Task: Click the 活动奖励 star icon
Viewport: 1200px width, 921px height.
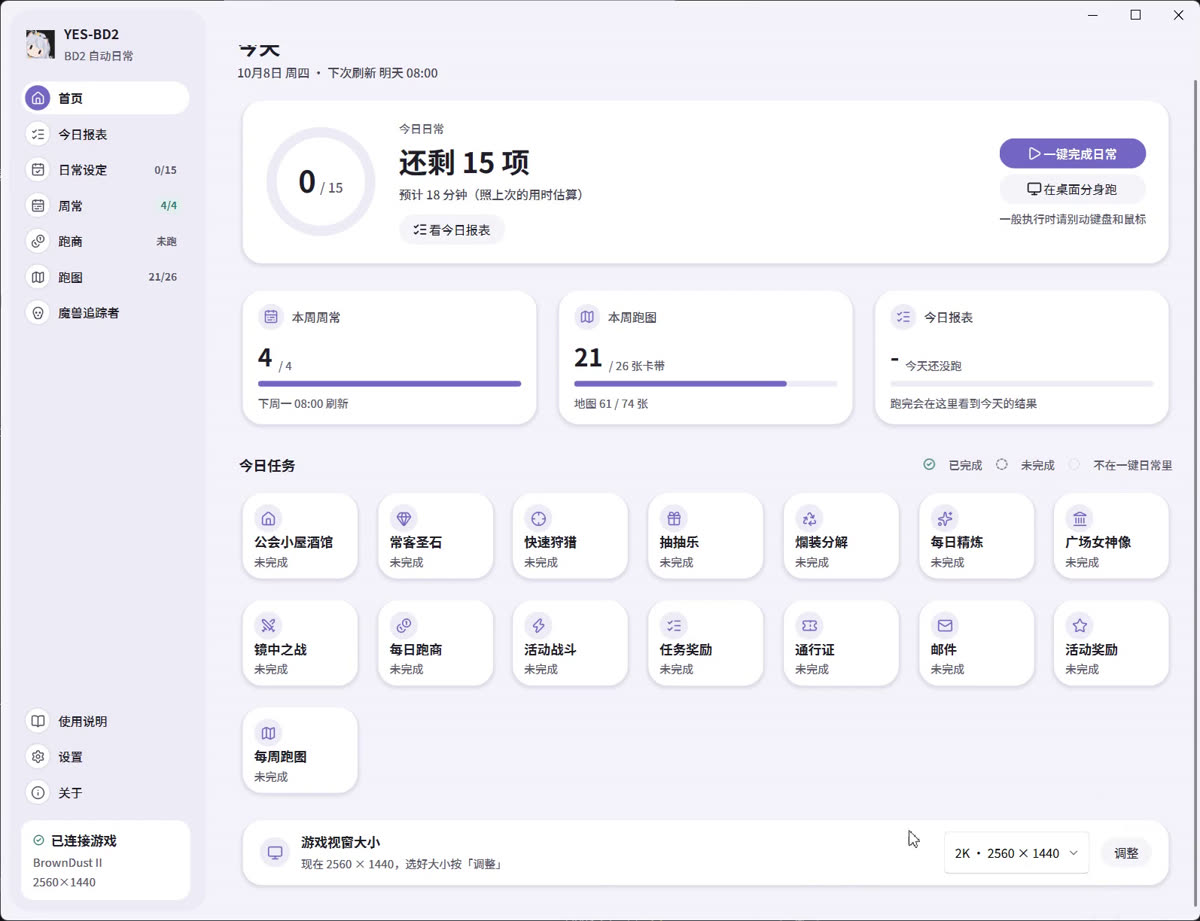Action: point(1080,625)
